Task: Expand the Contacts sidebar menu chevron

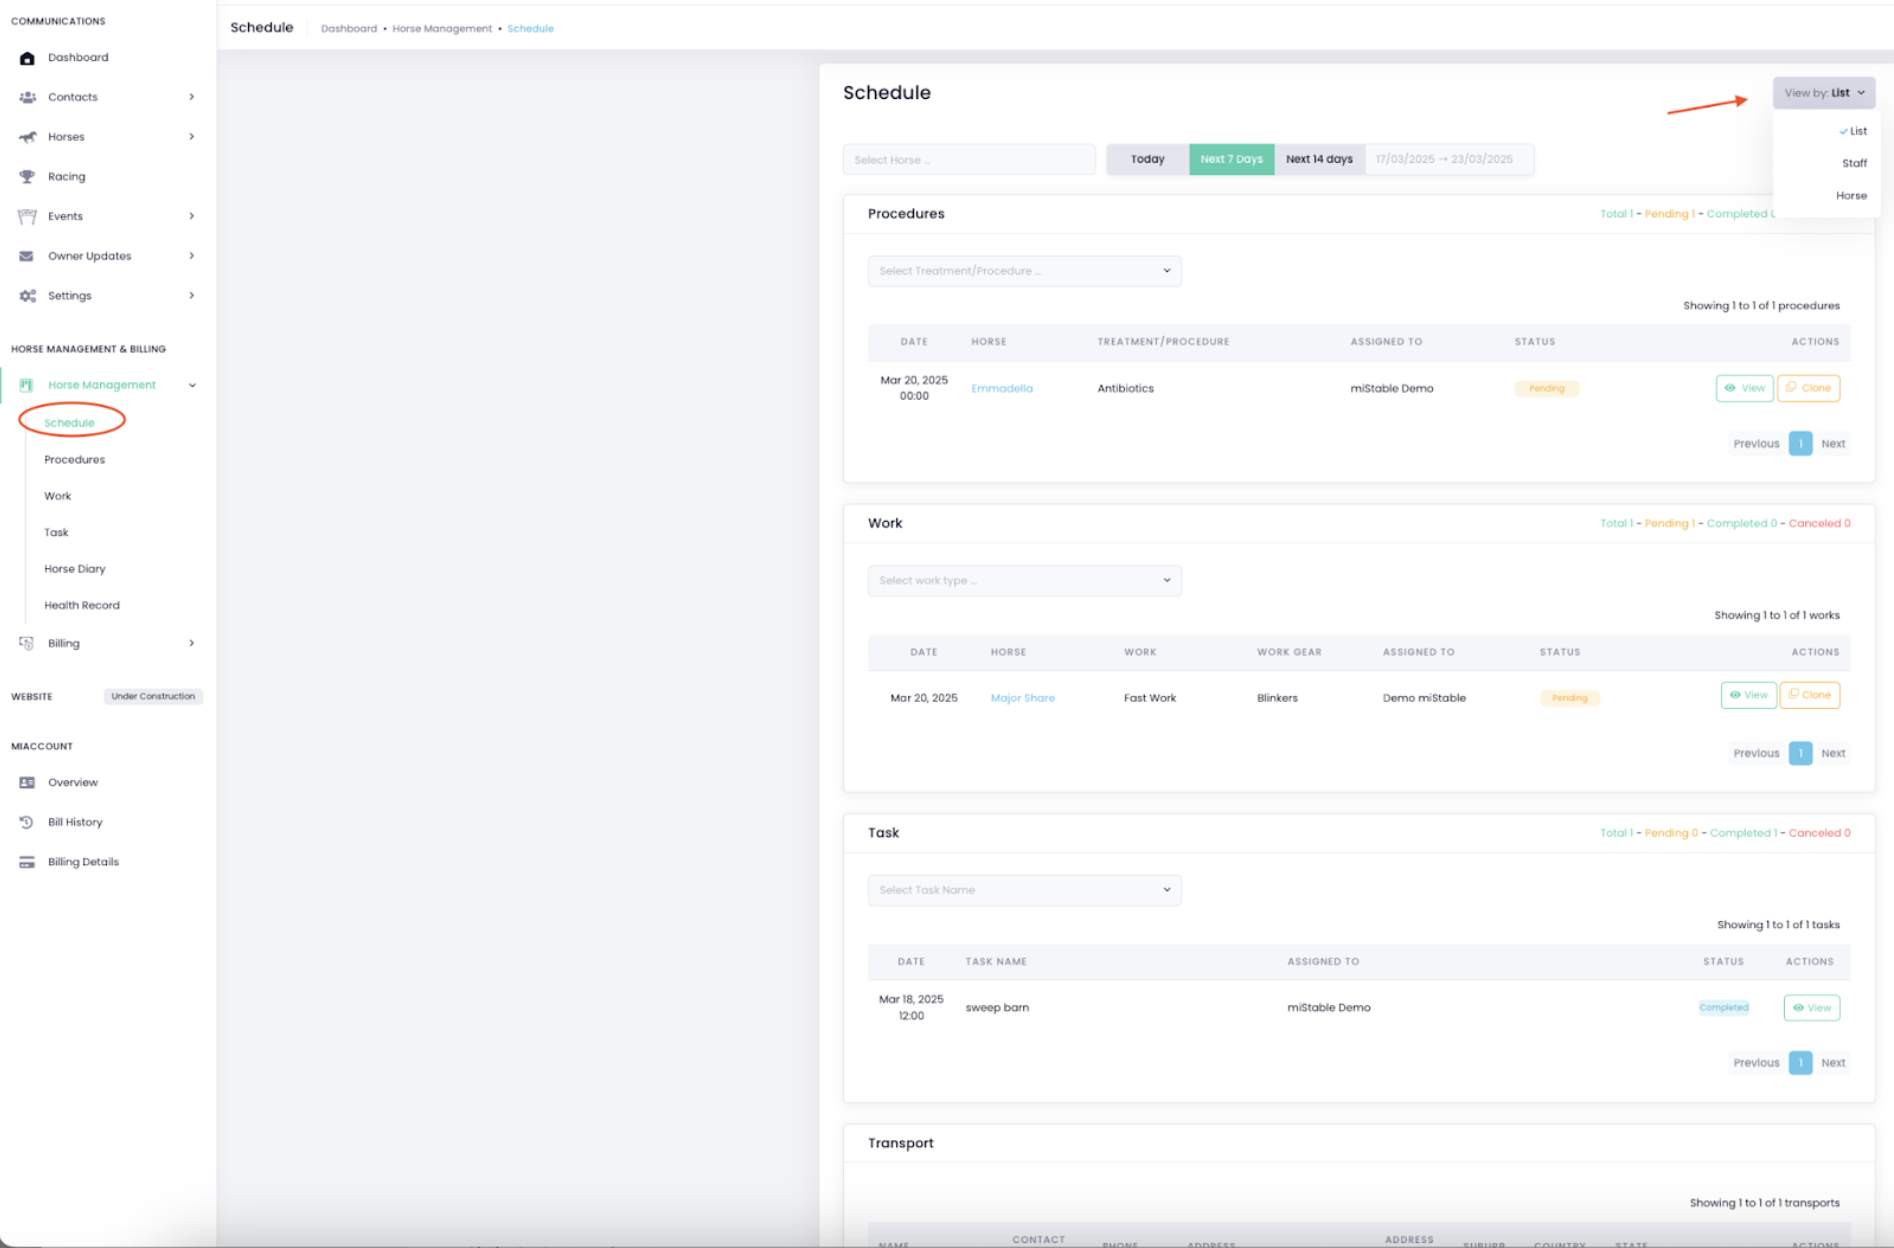Action: point(191,97)
